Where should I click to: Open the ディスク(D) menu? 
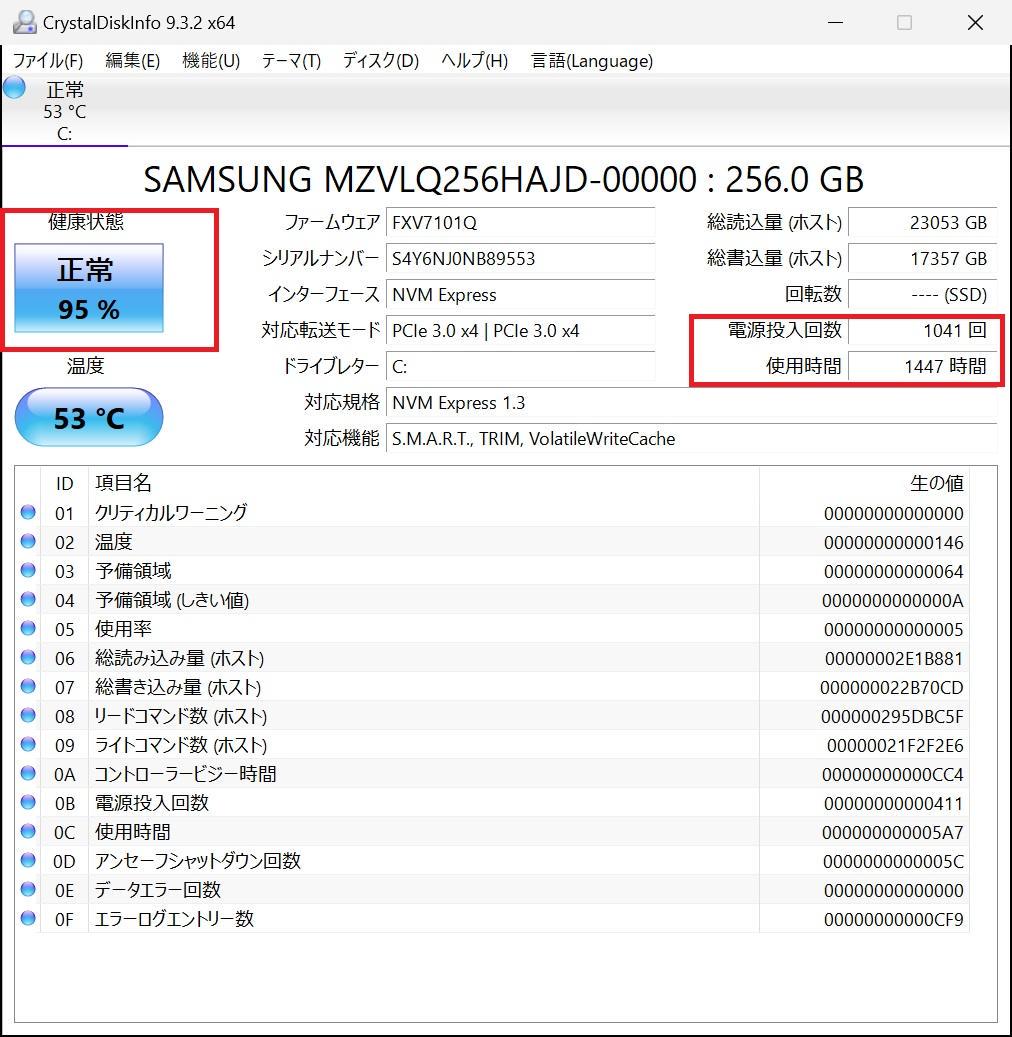coord(380,61)
